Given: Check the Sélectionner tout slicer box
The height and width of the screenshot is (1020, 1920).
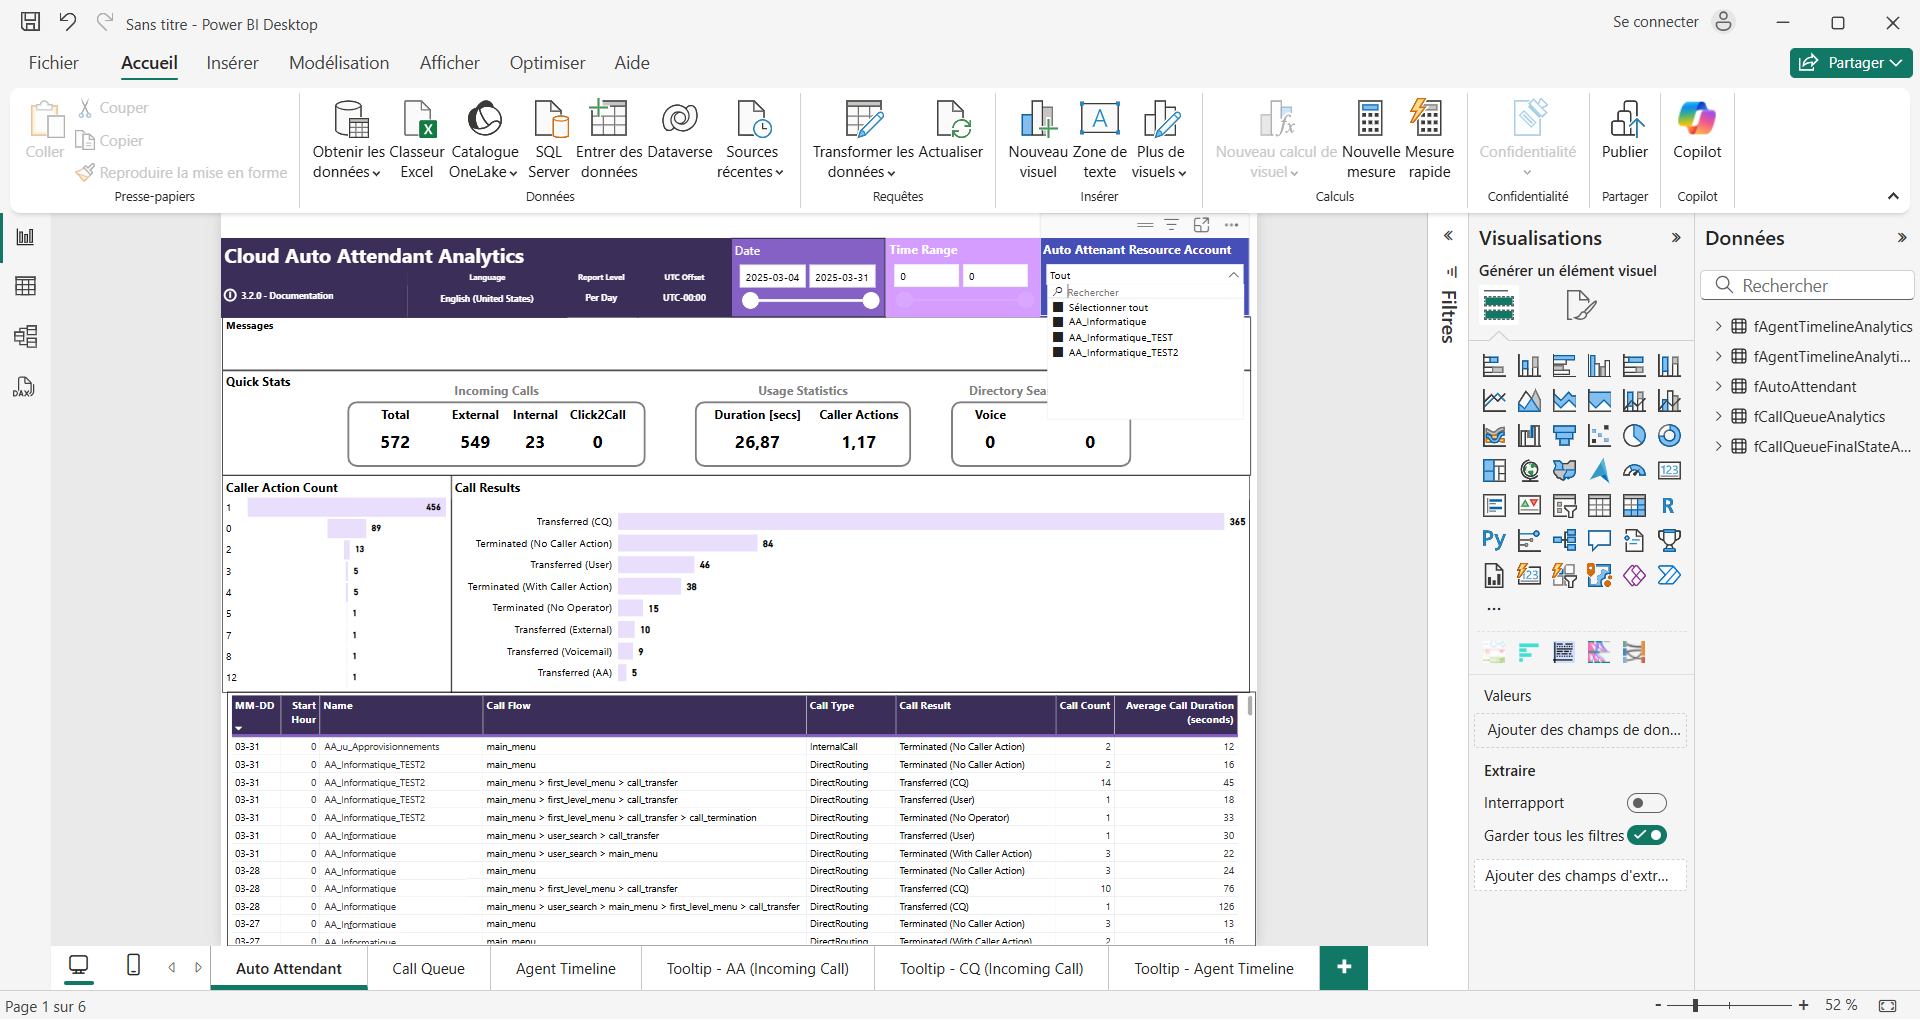Looking at the screenshot, I should 1059,308.
